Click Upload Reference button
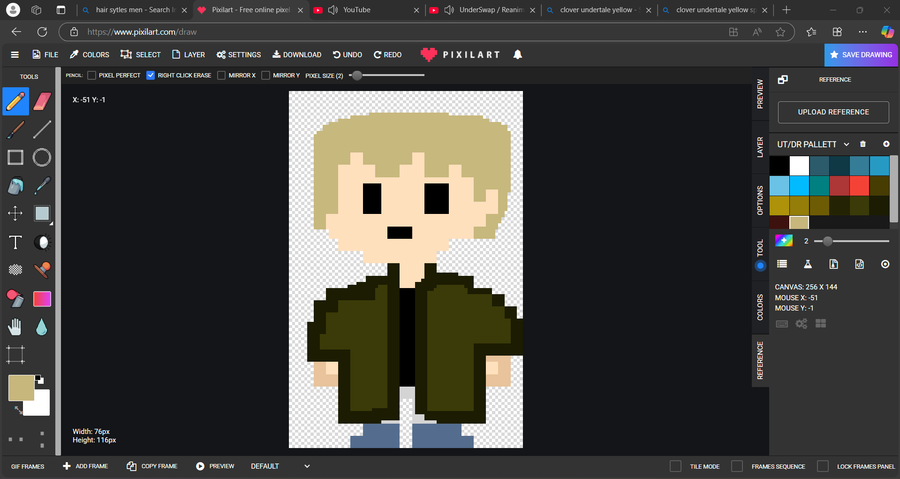Viewport: 900px width, 479px height. 833,112
